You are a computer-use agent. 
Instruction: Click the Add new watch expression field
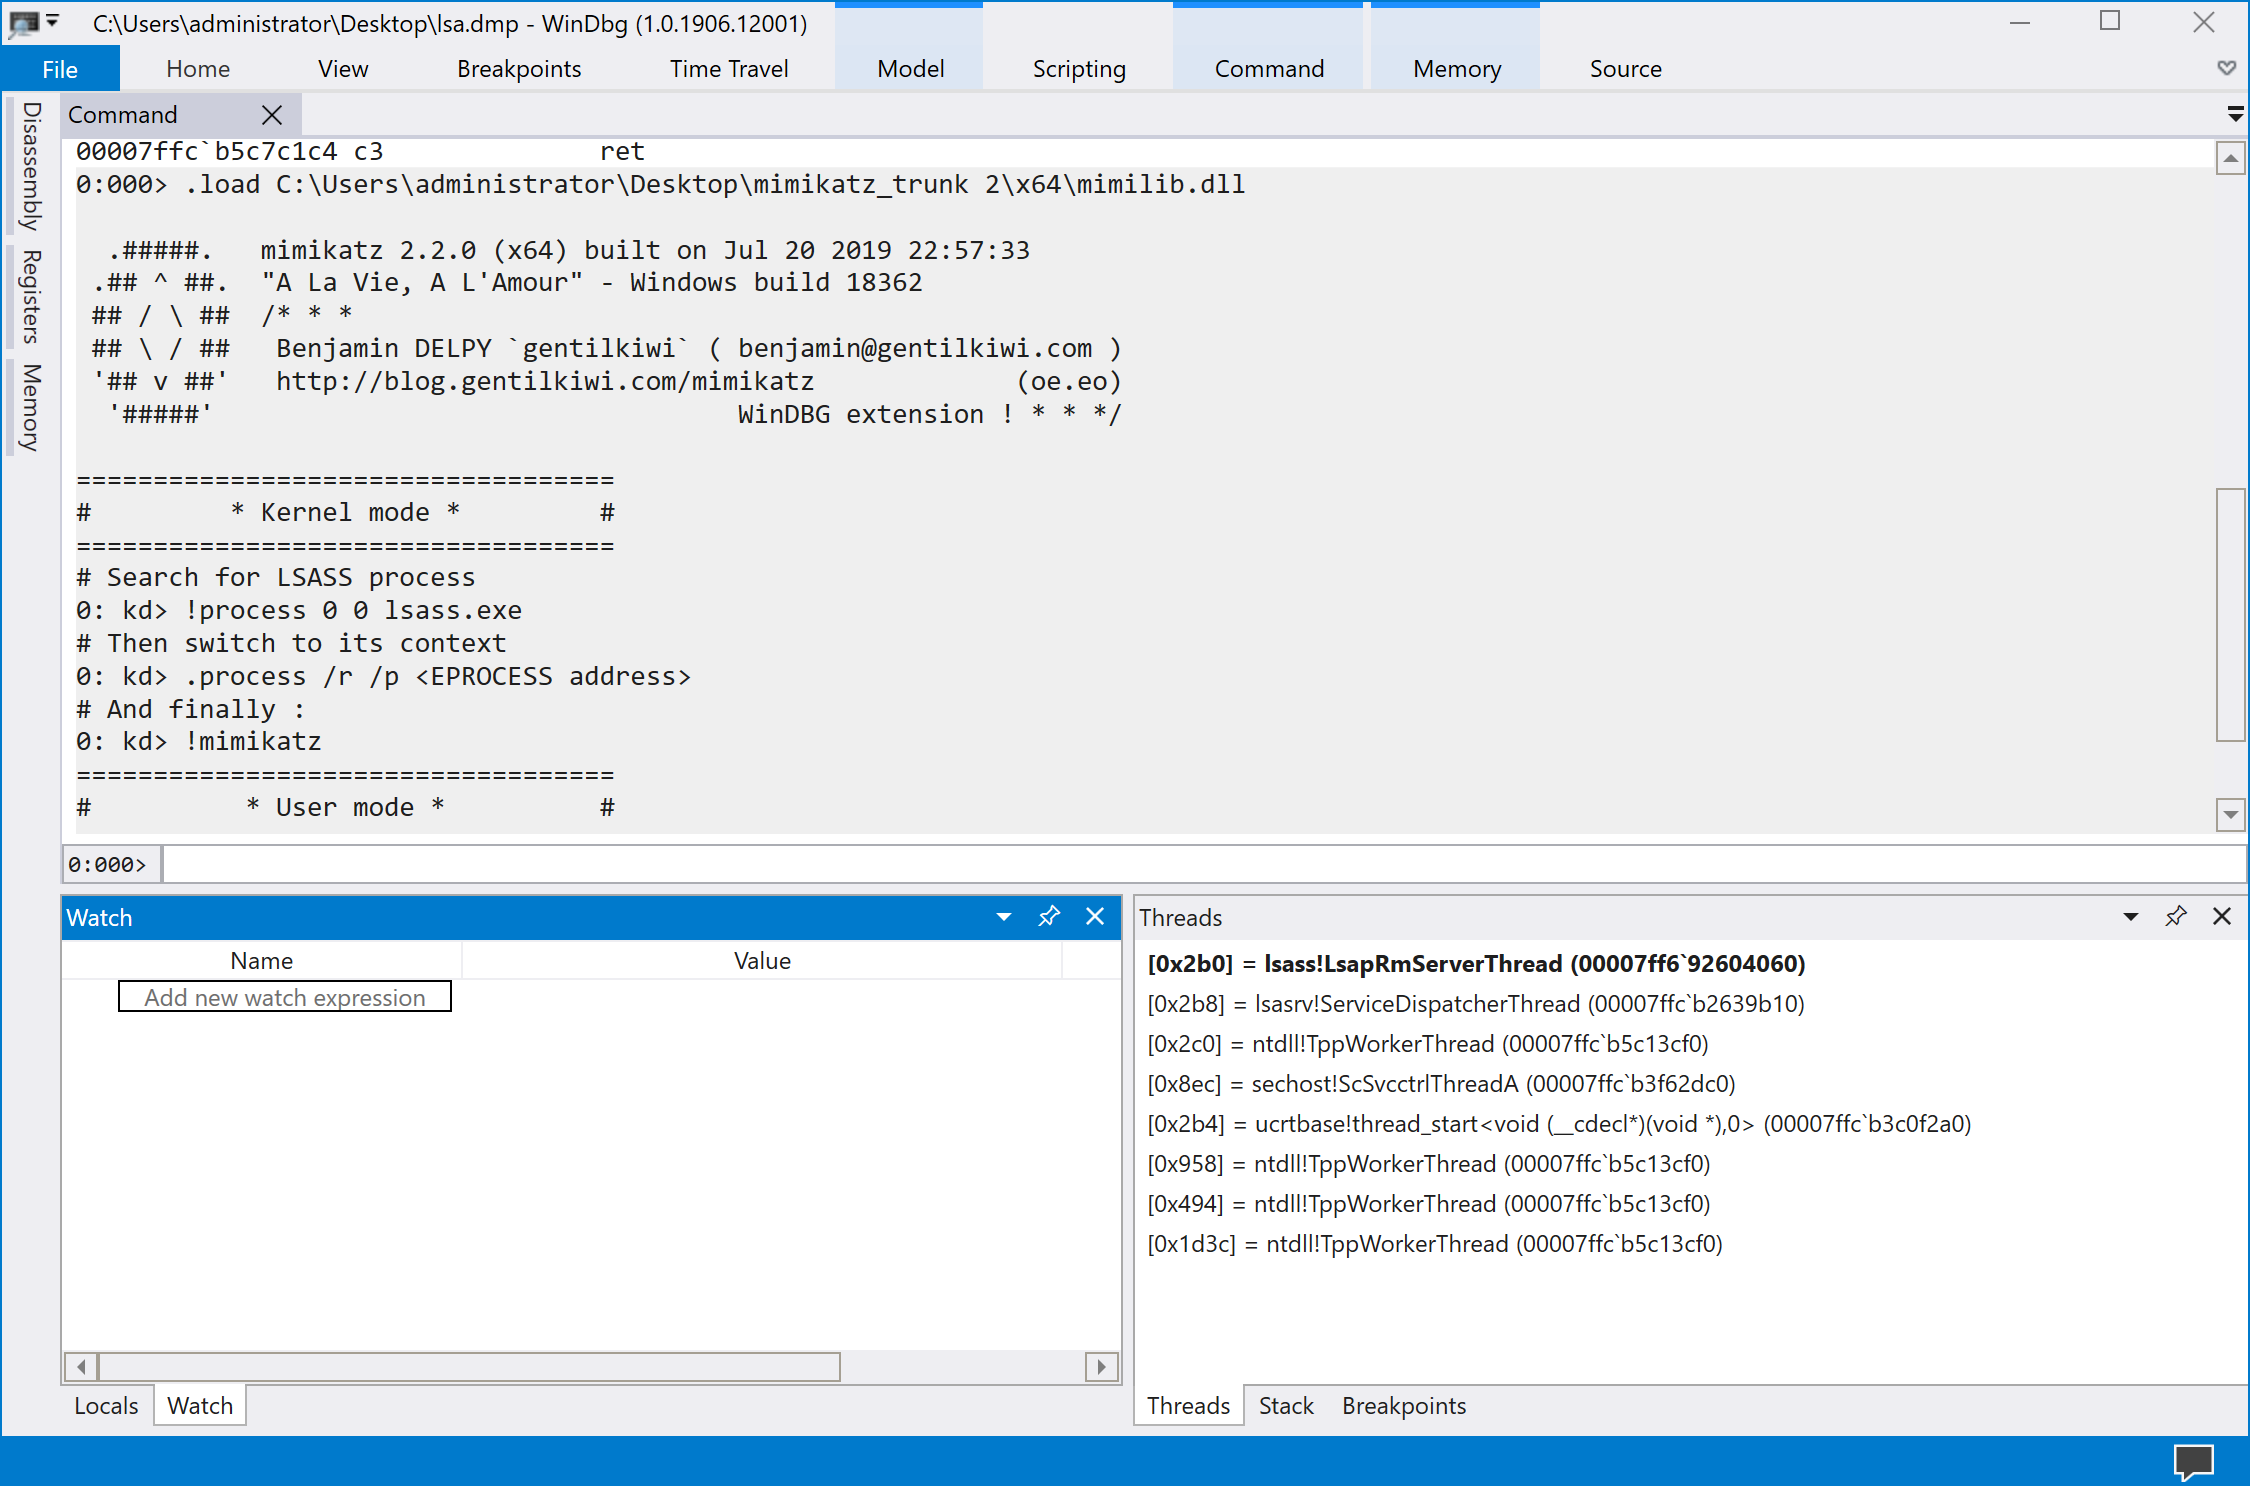click(285, 997)
